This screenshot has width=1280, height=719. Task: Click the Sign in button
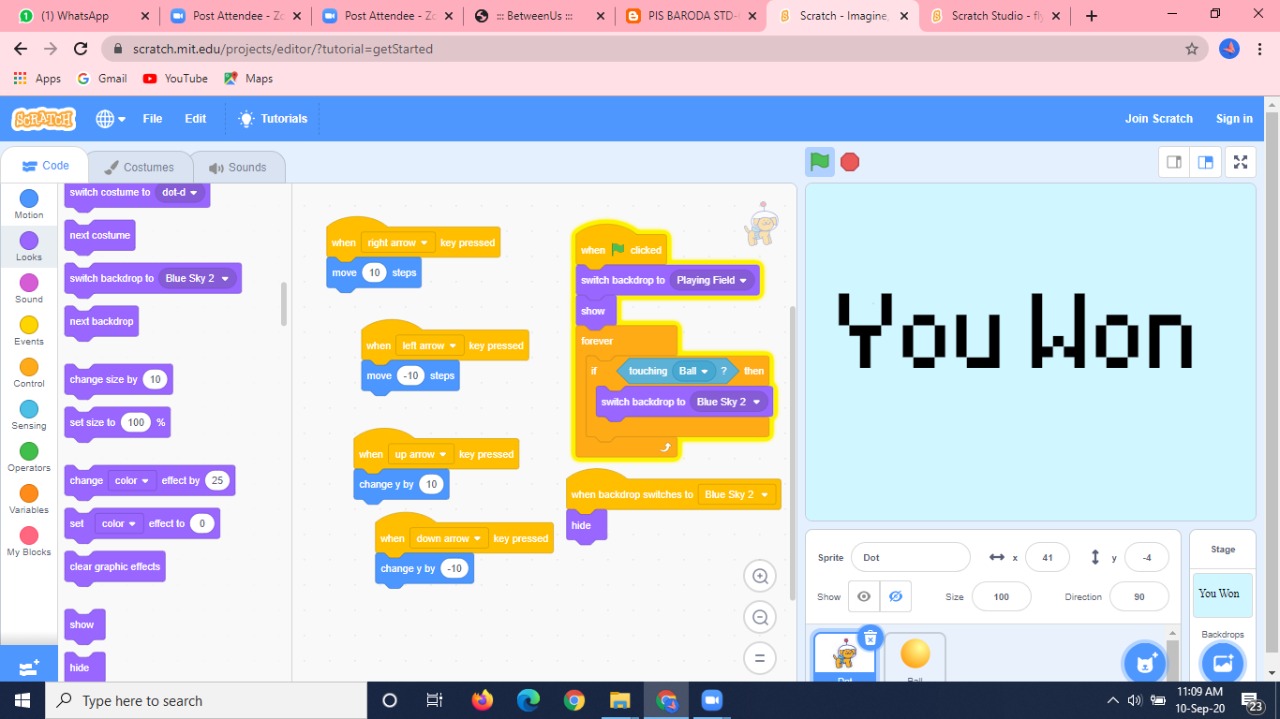1234,118
